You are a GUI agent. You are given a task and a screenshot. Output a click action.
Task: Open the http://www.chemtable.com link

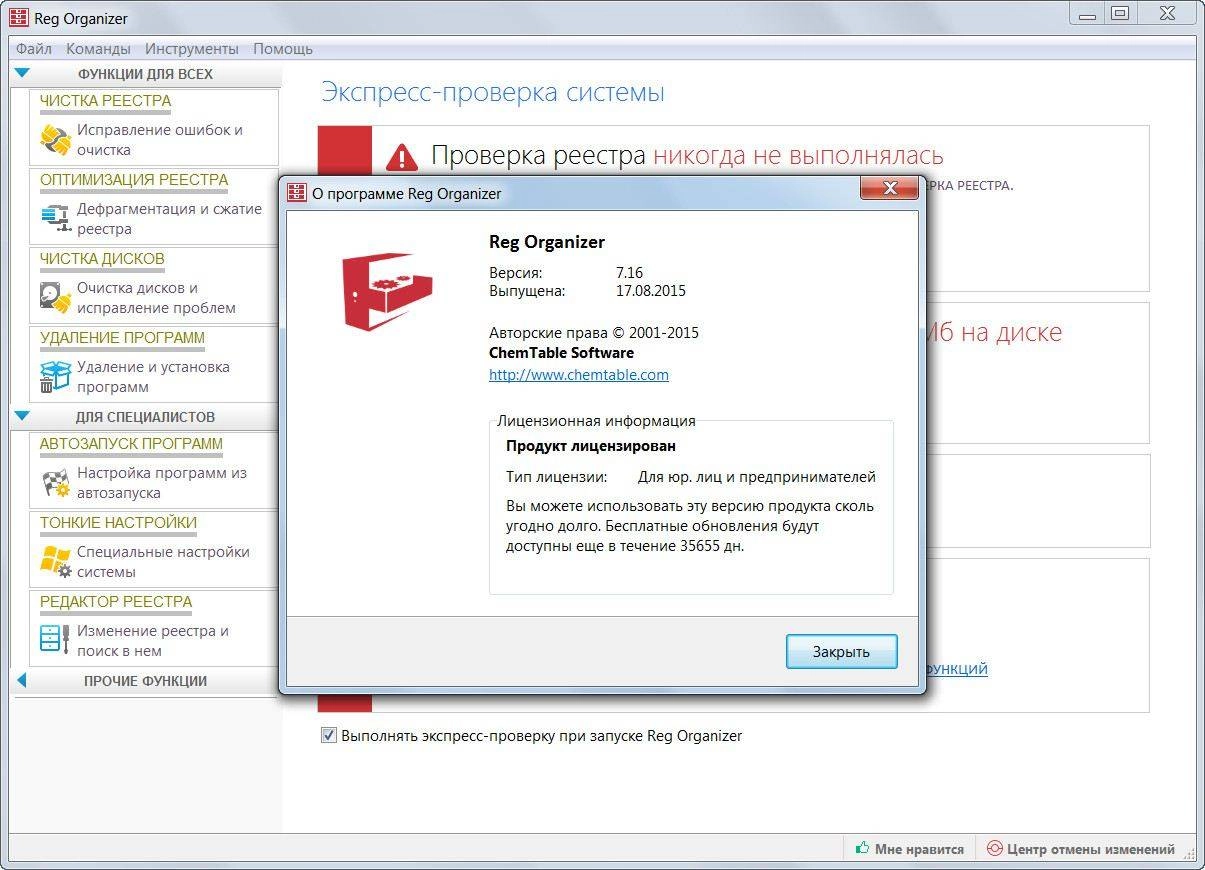pos(579,375)
